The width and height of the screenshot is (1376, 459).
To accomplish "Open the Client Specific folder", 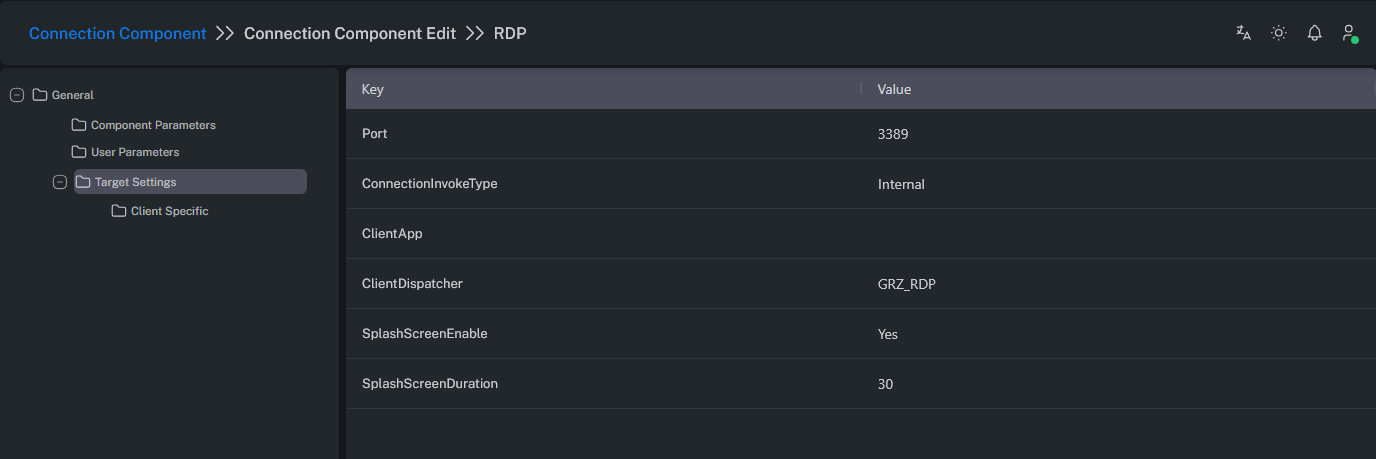I will coord(168,211).
